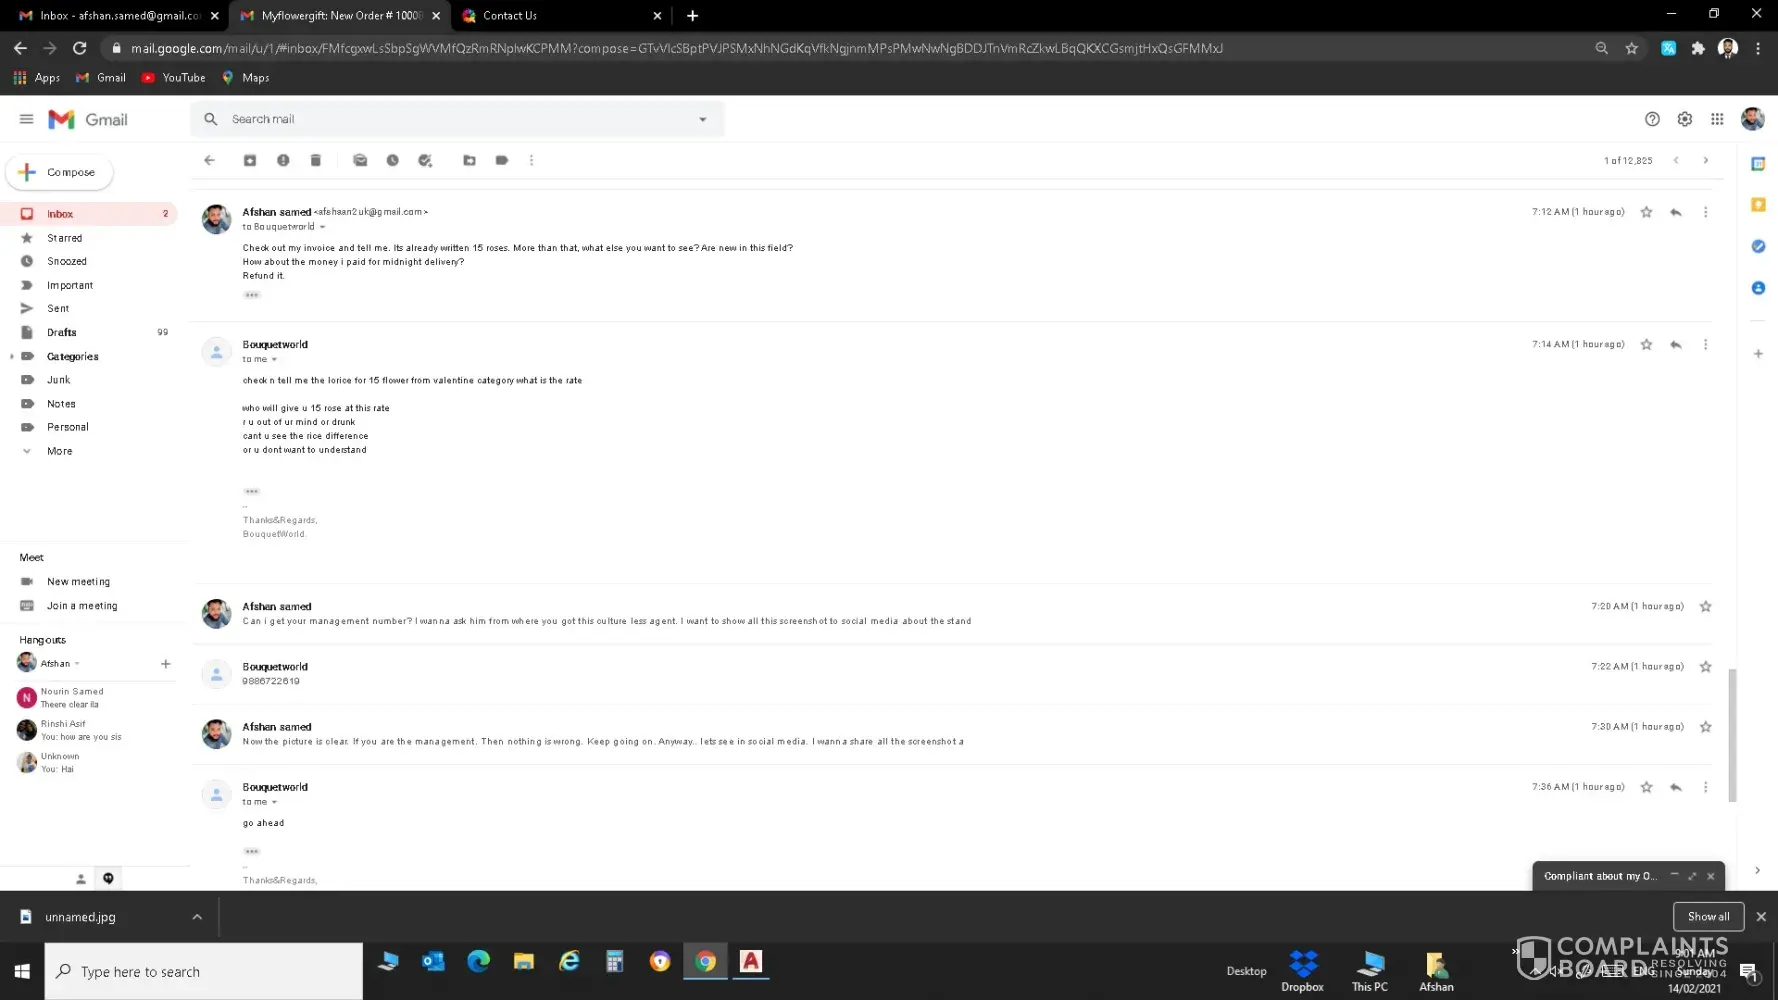Go back to inbox with arrow
This screenshot has width=1778, height=1000.
point(209,160)
